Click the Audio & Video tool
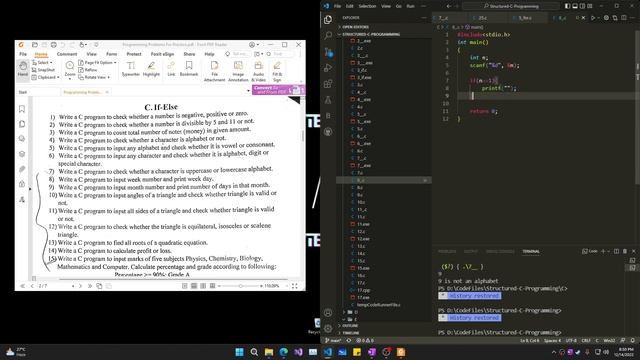 (x=258, y=71)
